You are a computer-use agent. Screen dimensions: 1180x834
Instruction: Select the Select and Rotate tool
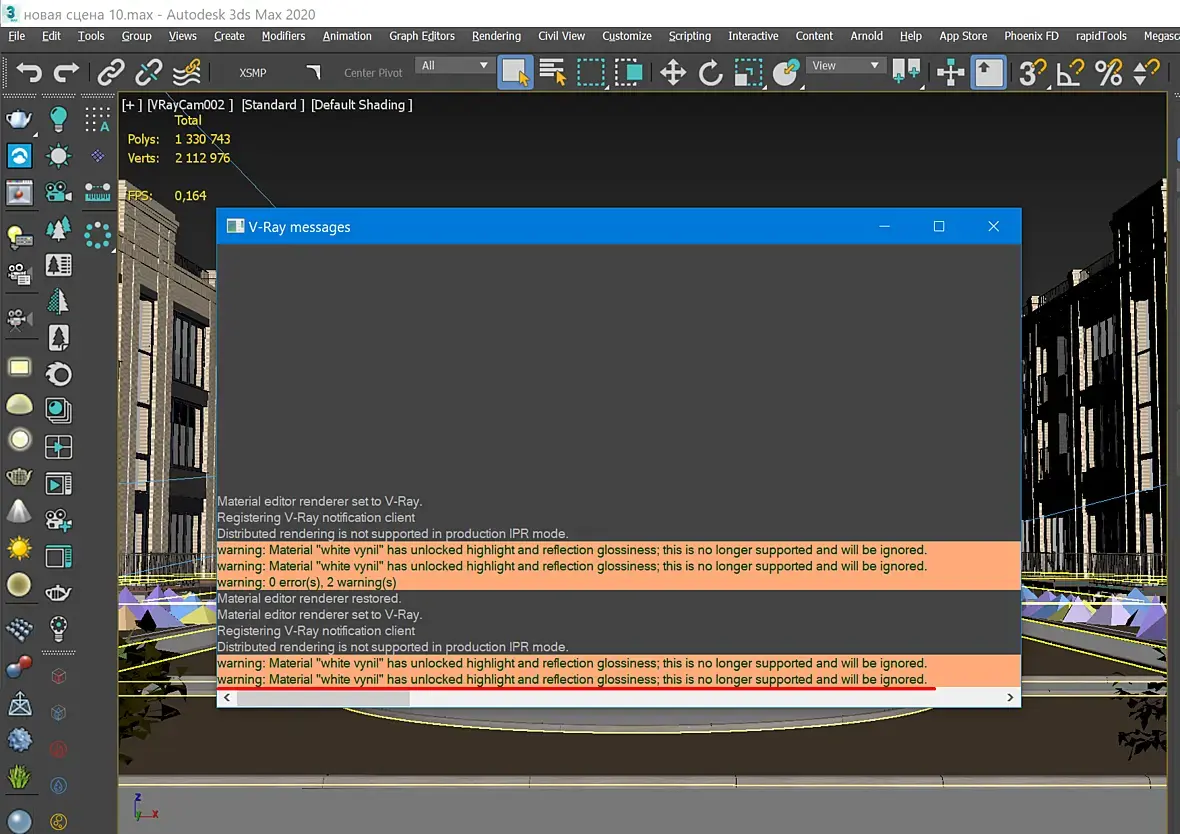point(710,73)
